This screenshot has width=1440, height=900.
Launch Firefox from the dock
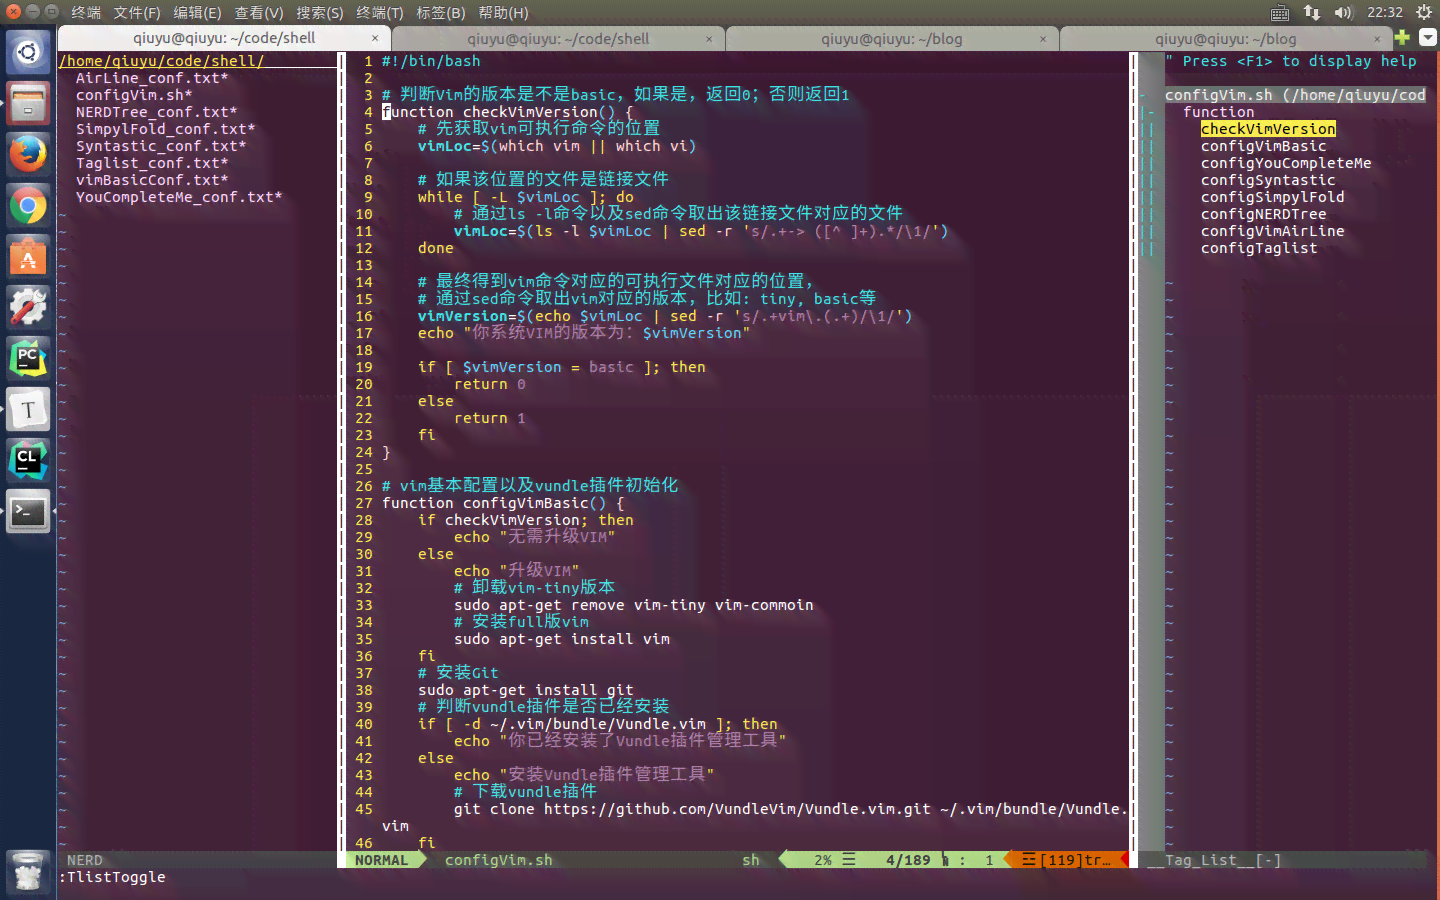pyautogui.click(x=28, y=155)
